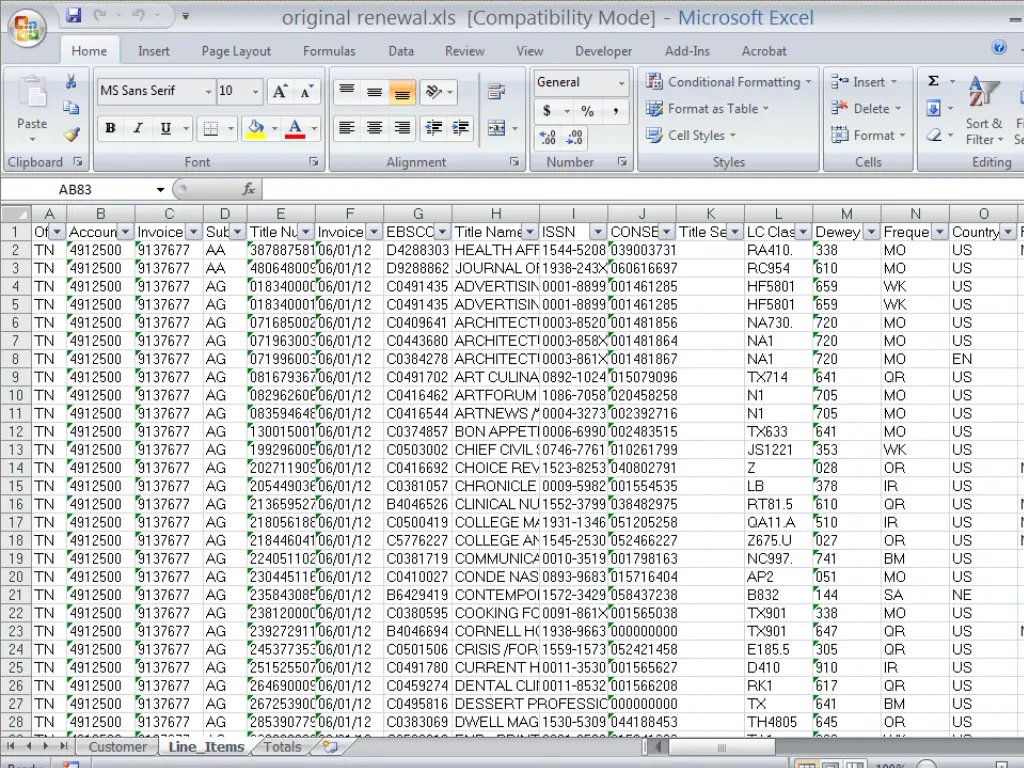Open the Formulas tab
The height and width of the screenshot is (768, 1024).
[x=329, y=51]
